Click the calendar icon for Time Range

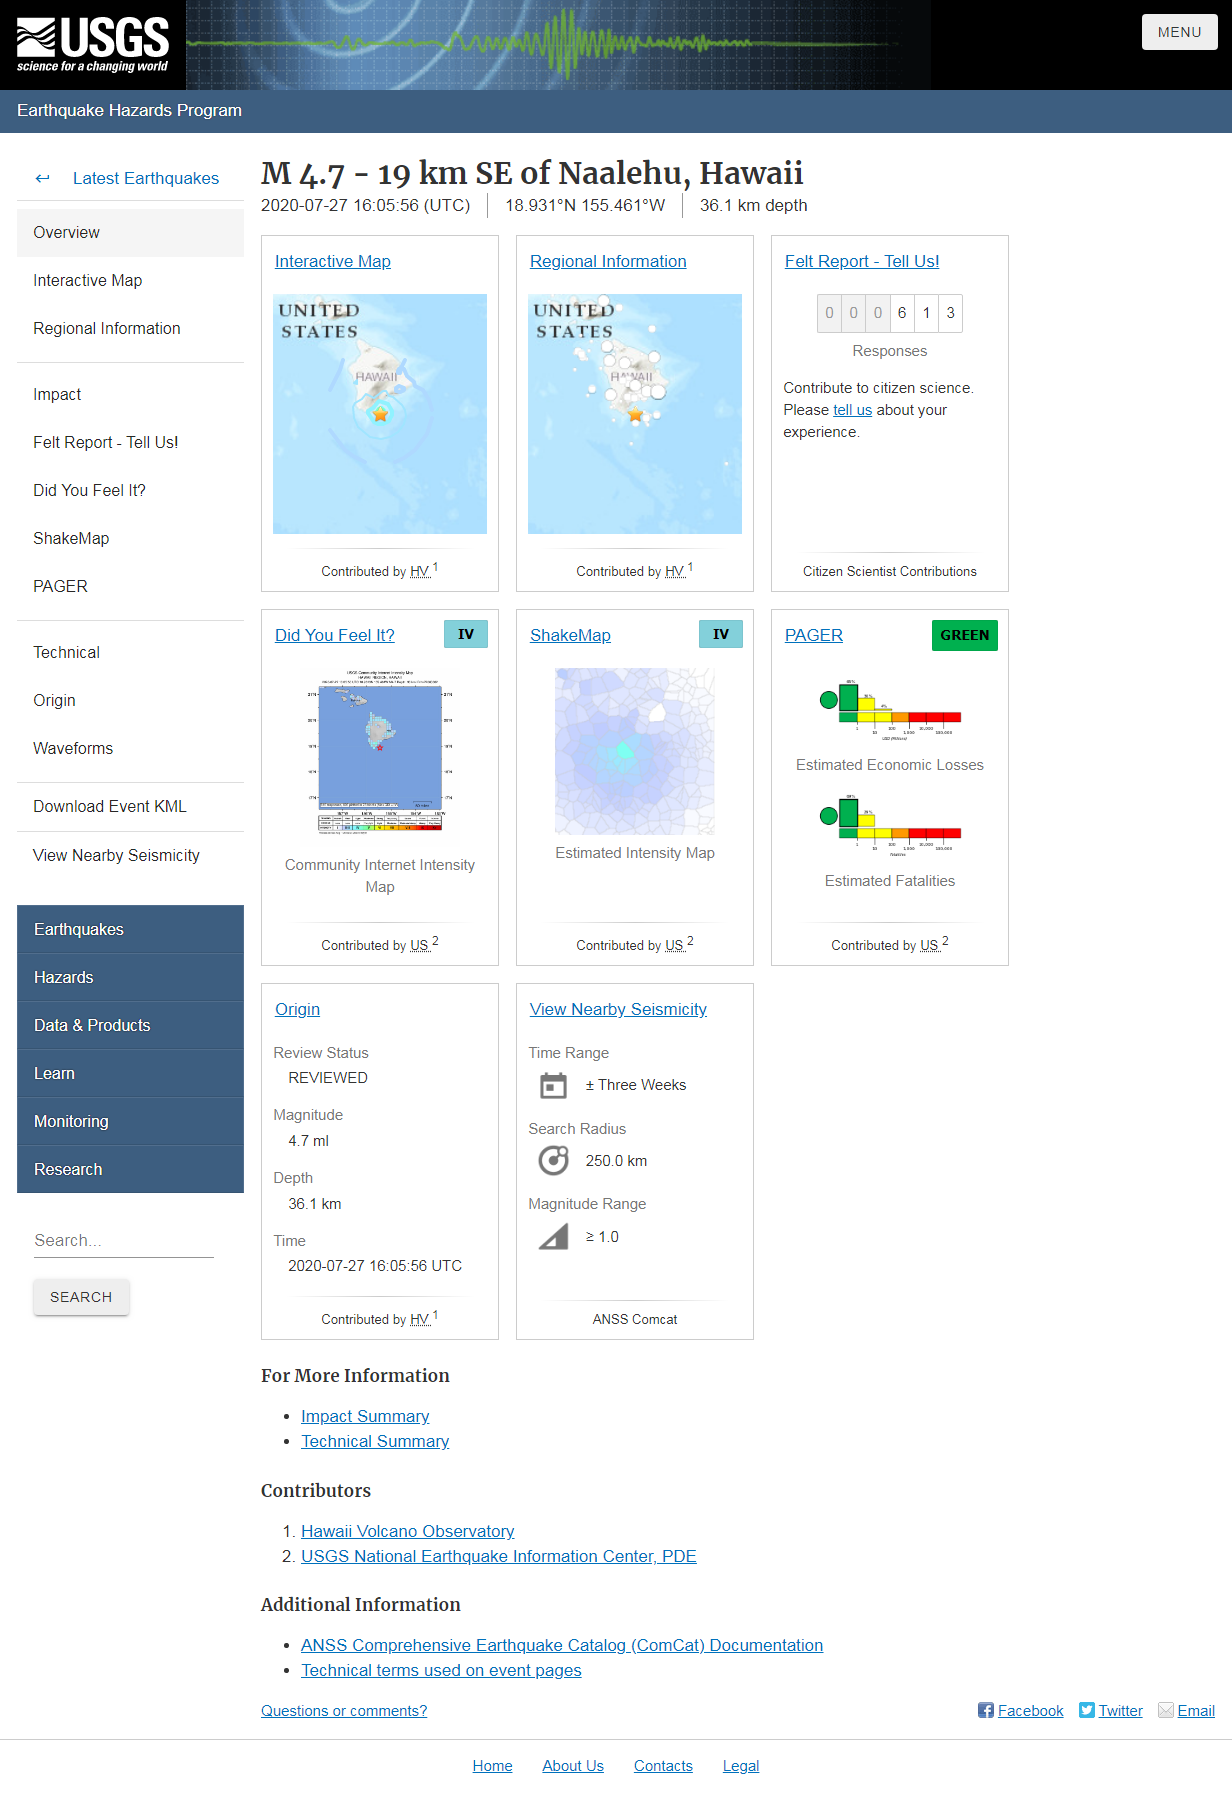pos(553,1086)
